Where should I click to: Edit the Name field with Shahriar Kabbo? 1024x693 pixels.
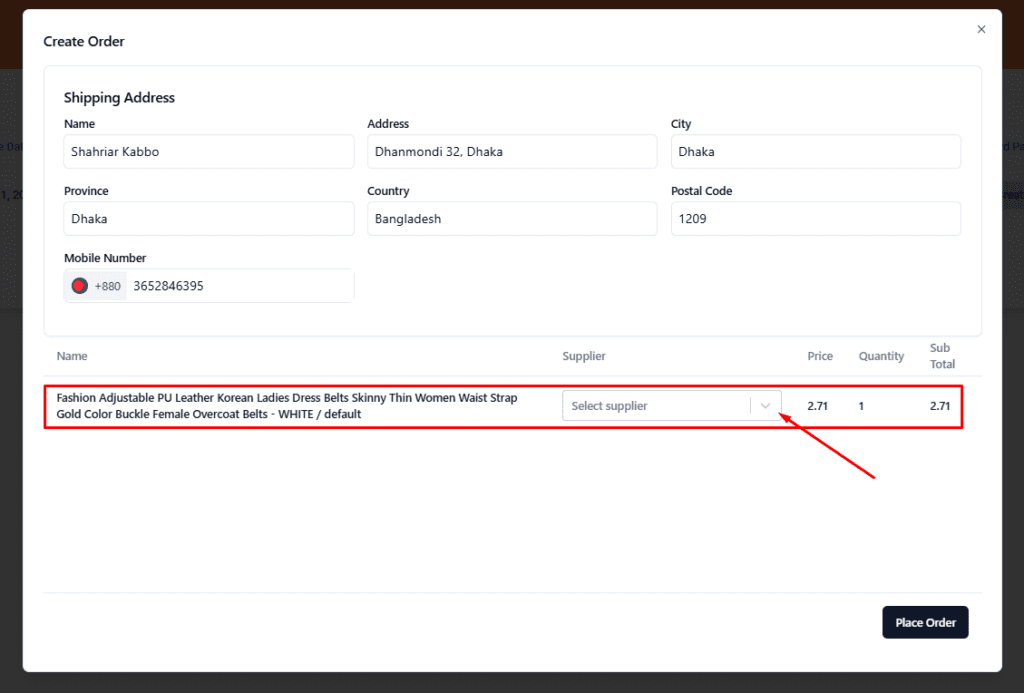[208, 152]
